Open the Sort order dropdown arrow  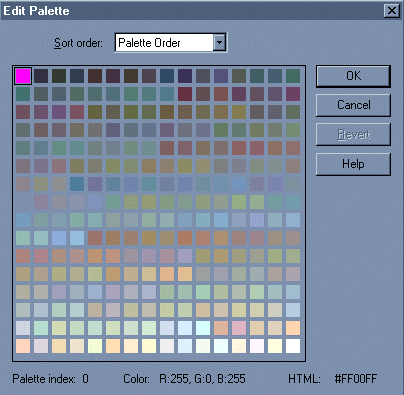coord(219,43)
